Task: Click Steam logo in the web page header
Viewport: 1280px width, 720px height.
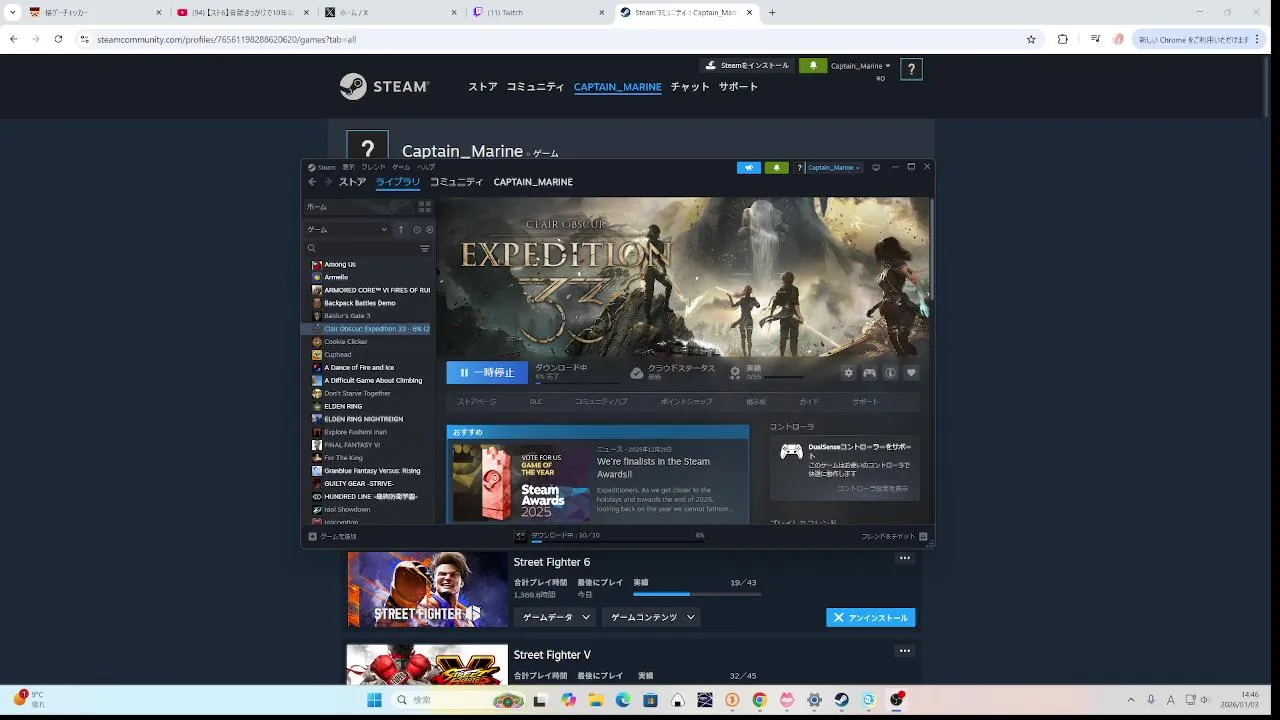Action: click(384, 87)
